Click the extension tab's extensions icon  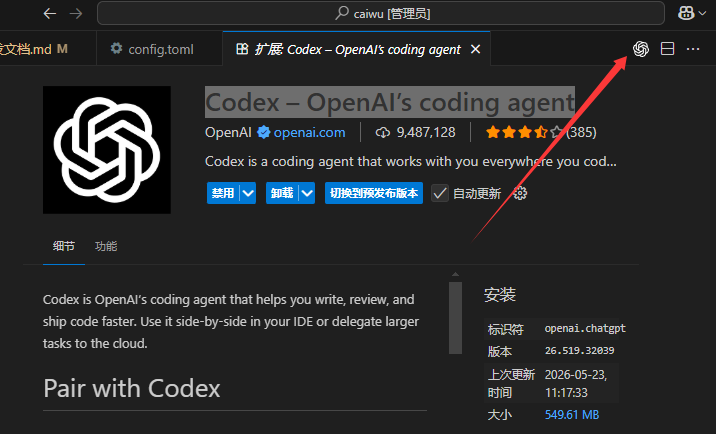point(242,48)
